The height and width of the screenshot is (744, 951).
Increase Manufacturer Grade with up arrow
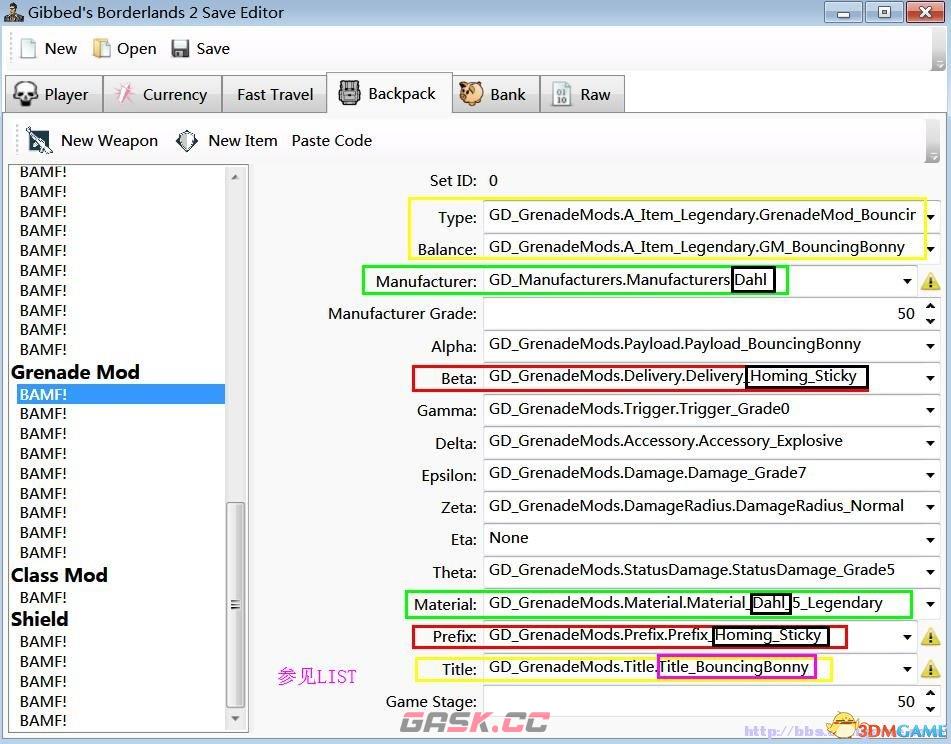930,307
